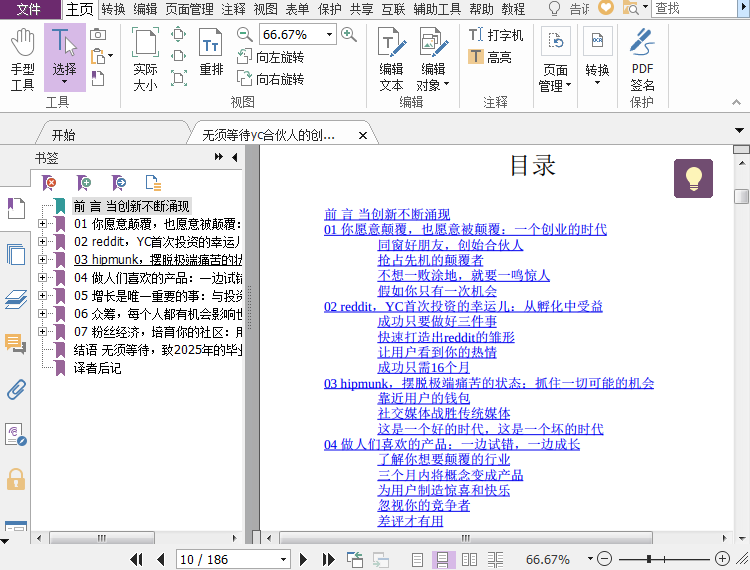
Task: Open the Edit Object tool
Action: point(433,59)
